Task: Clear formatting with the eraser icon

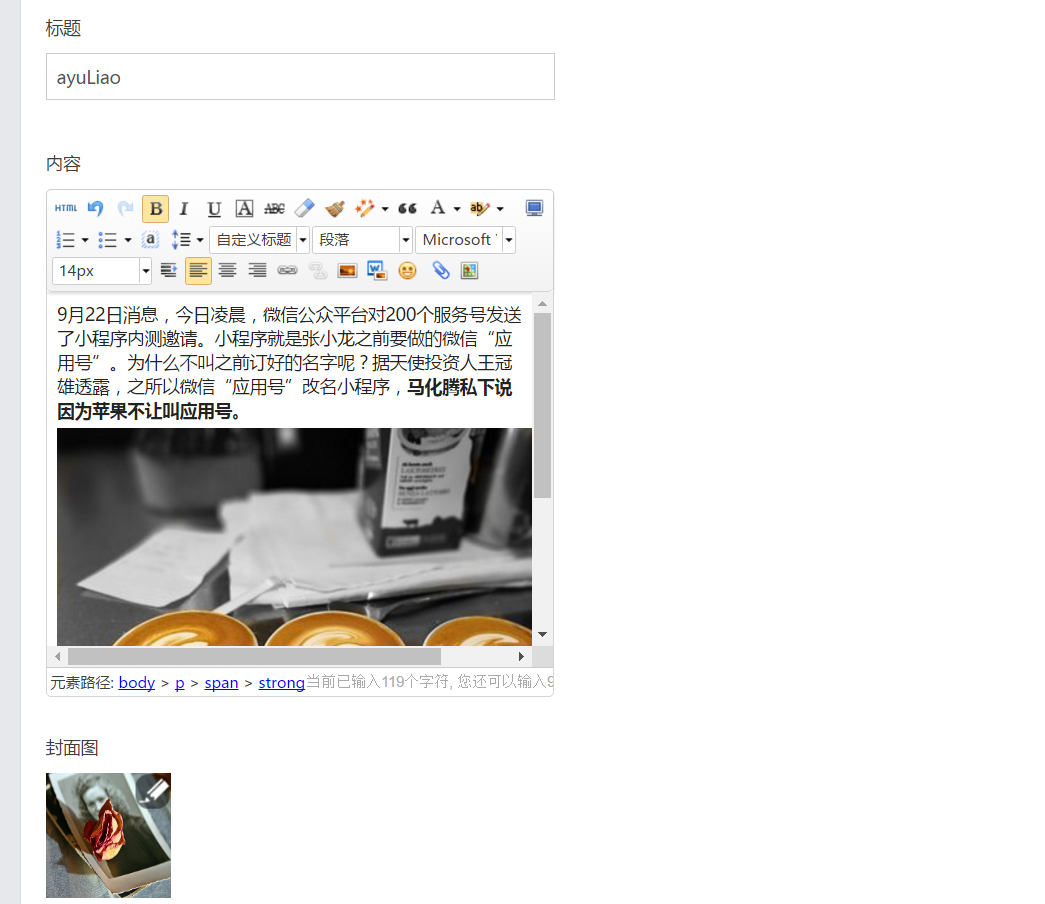Action: [304, 209]
